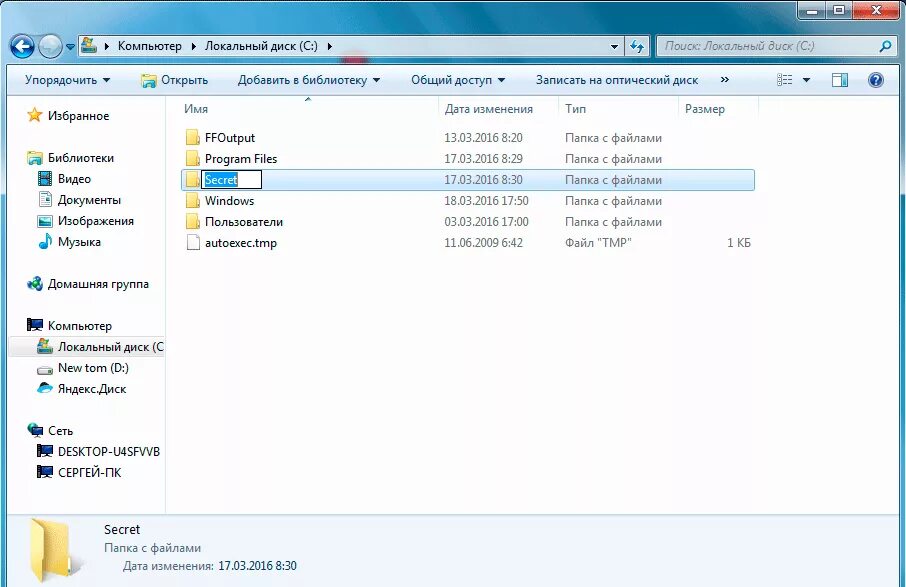Select the Компьютер breadcrumb in the address bar

(x=150, y=46)
